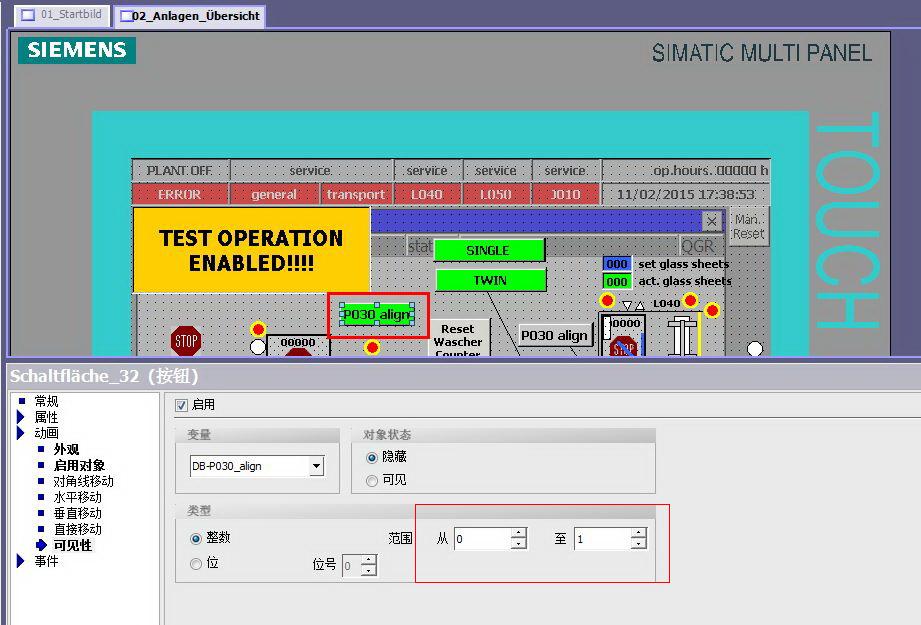Select the 可见性 animation item

pos(73,545)
